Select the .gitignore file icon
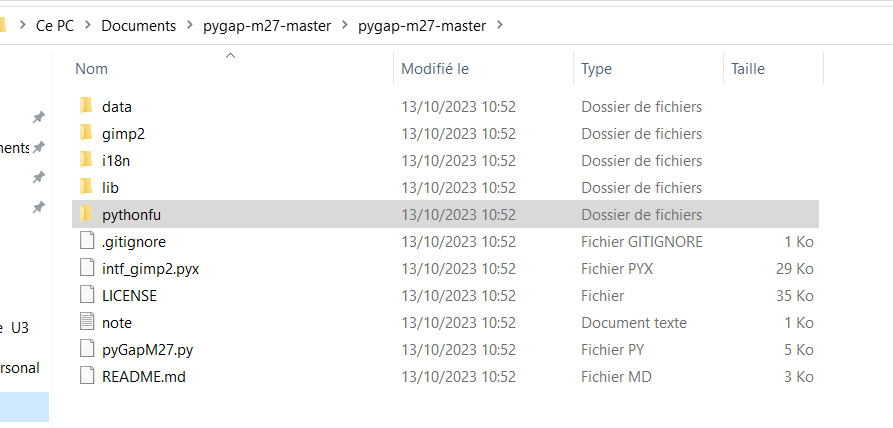The width and height of the screenshot is (893, 428). point(86,241)
